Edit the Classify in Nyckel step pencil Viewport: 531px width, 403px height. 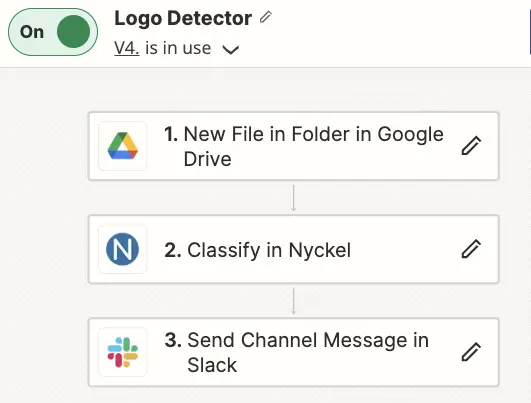point(471,249)
